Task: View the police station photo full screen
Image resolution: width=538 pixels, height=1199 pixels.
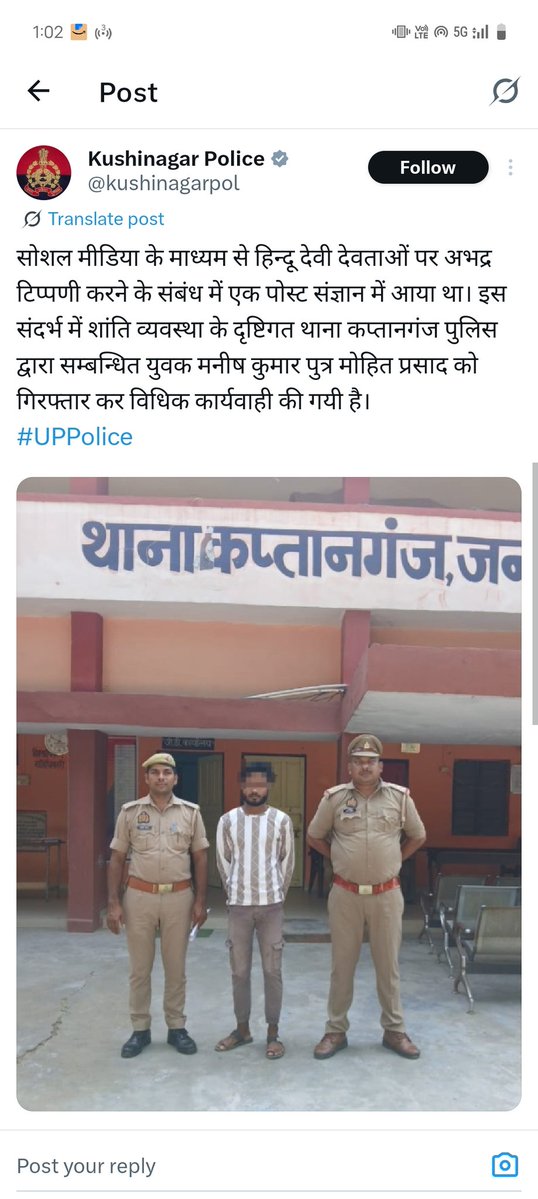Action: coord(269,794)
